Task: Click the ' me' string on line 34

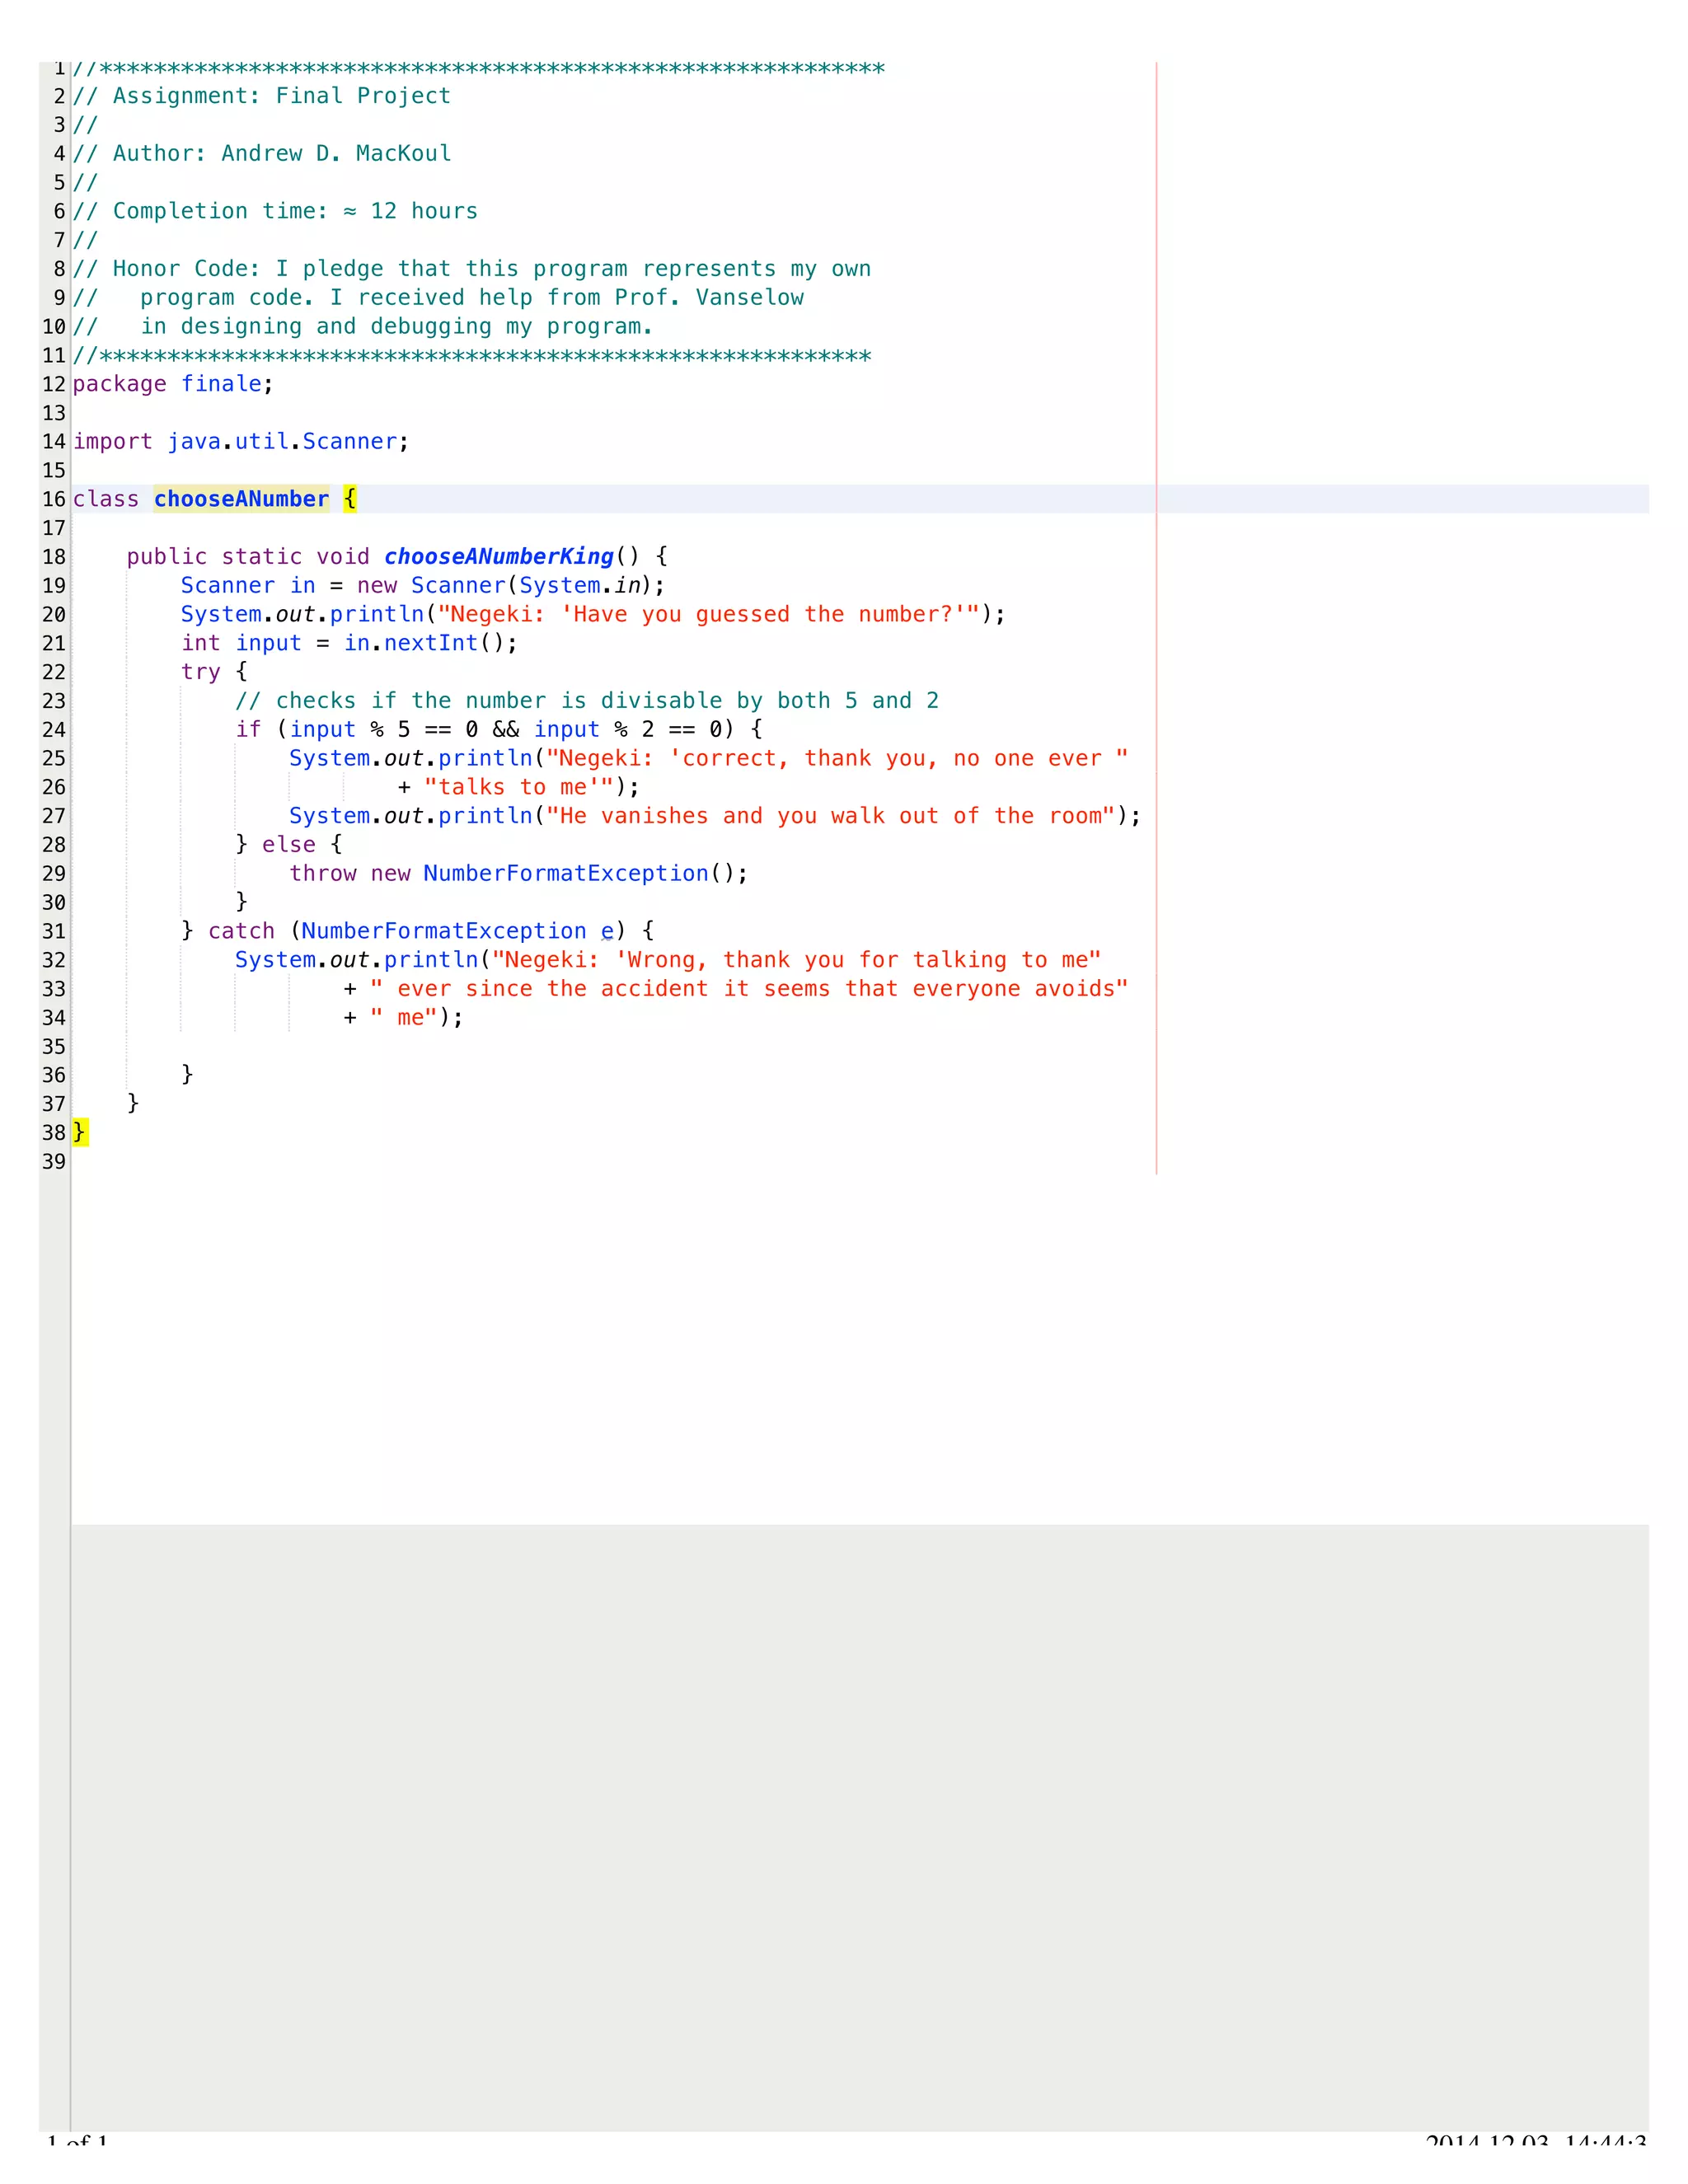Action: 404,1018
